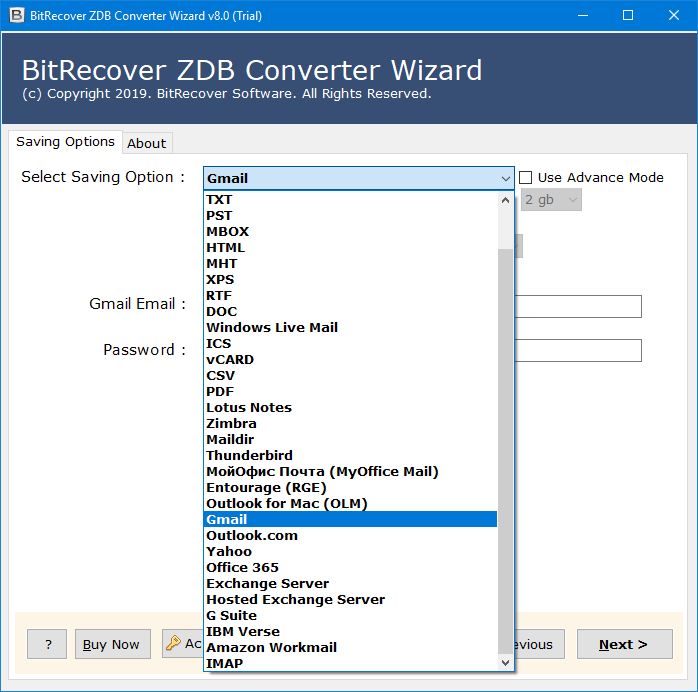This screenshot has height=692, width=698.
Task: Choose Windows Live Mail option
Action: pos(350,328)
